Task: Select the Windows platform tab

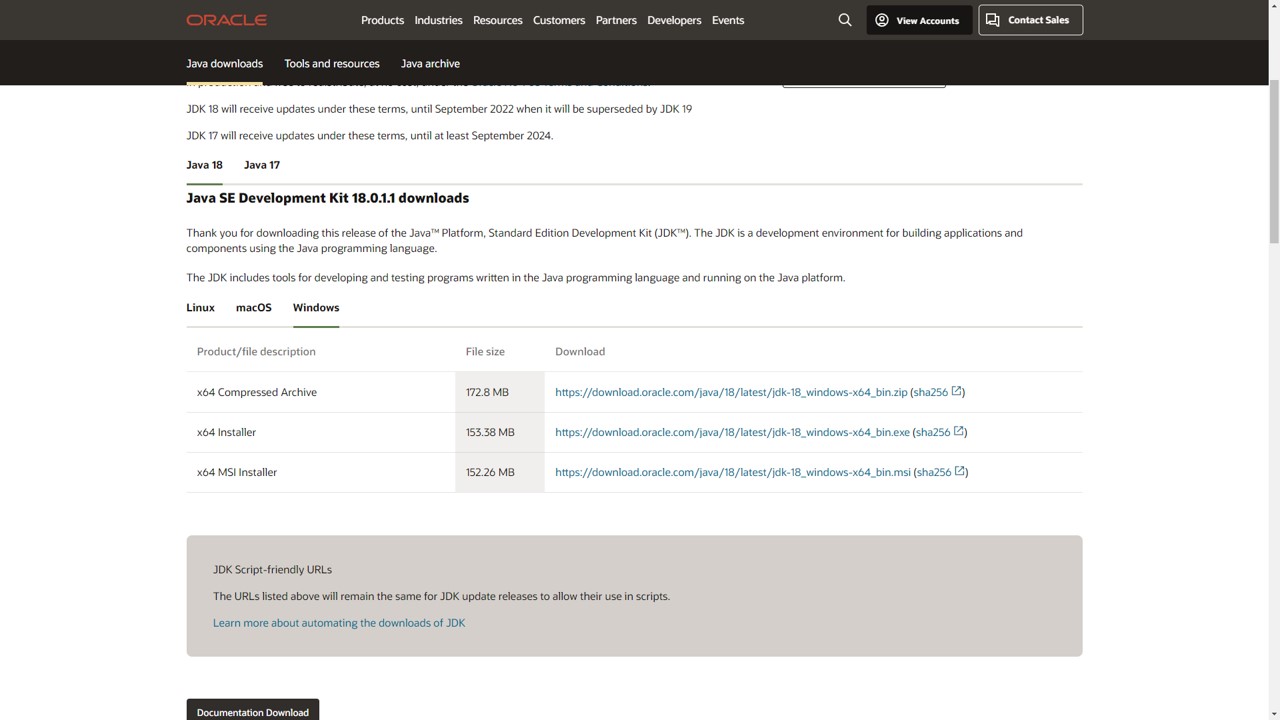Action: [x=316, y=307]
